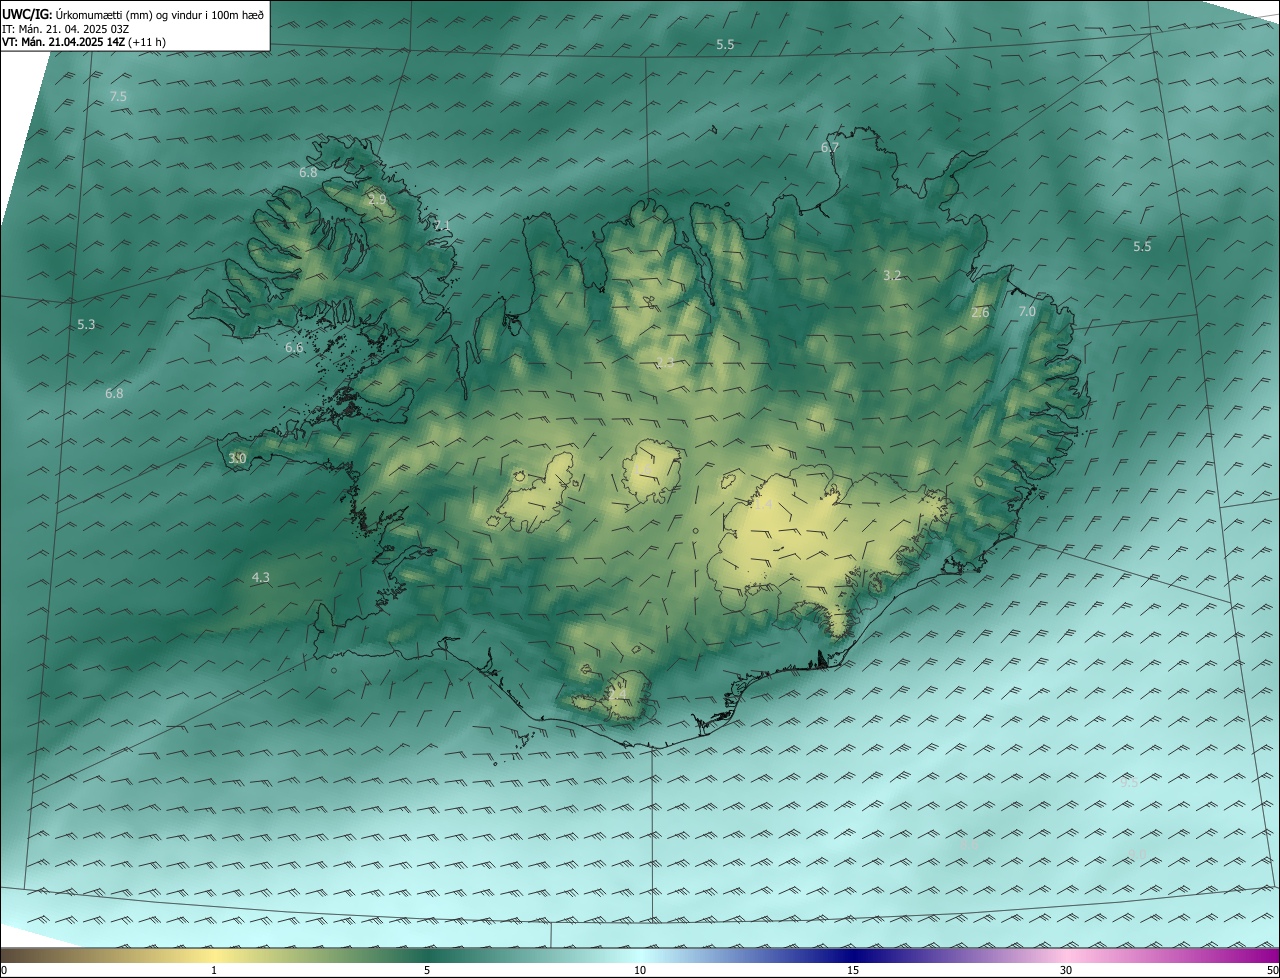Click the 3.2 value on the map

(893, 275)
